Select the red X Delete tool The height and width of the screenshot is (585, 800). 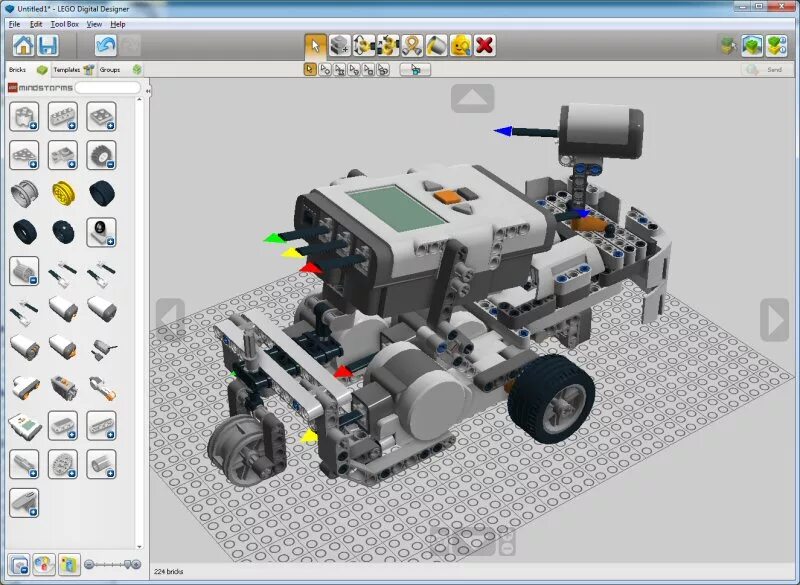tap(485, 45)
